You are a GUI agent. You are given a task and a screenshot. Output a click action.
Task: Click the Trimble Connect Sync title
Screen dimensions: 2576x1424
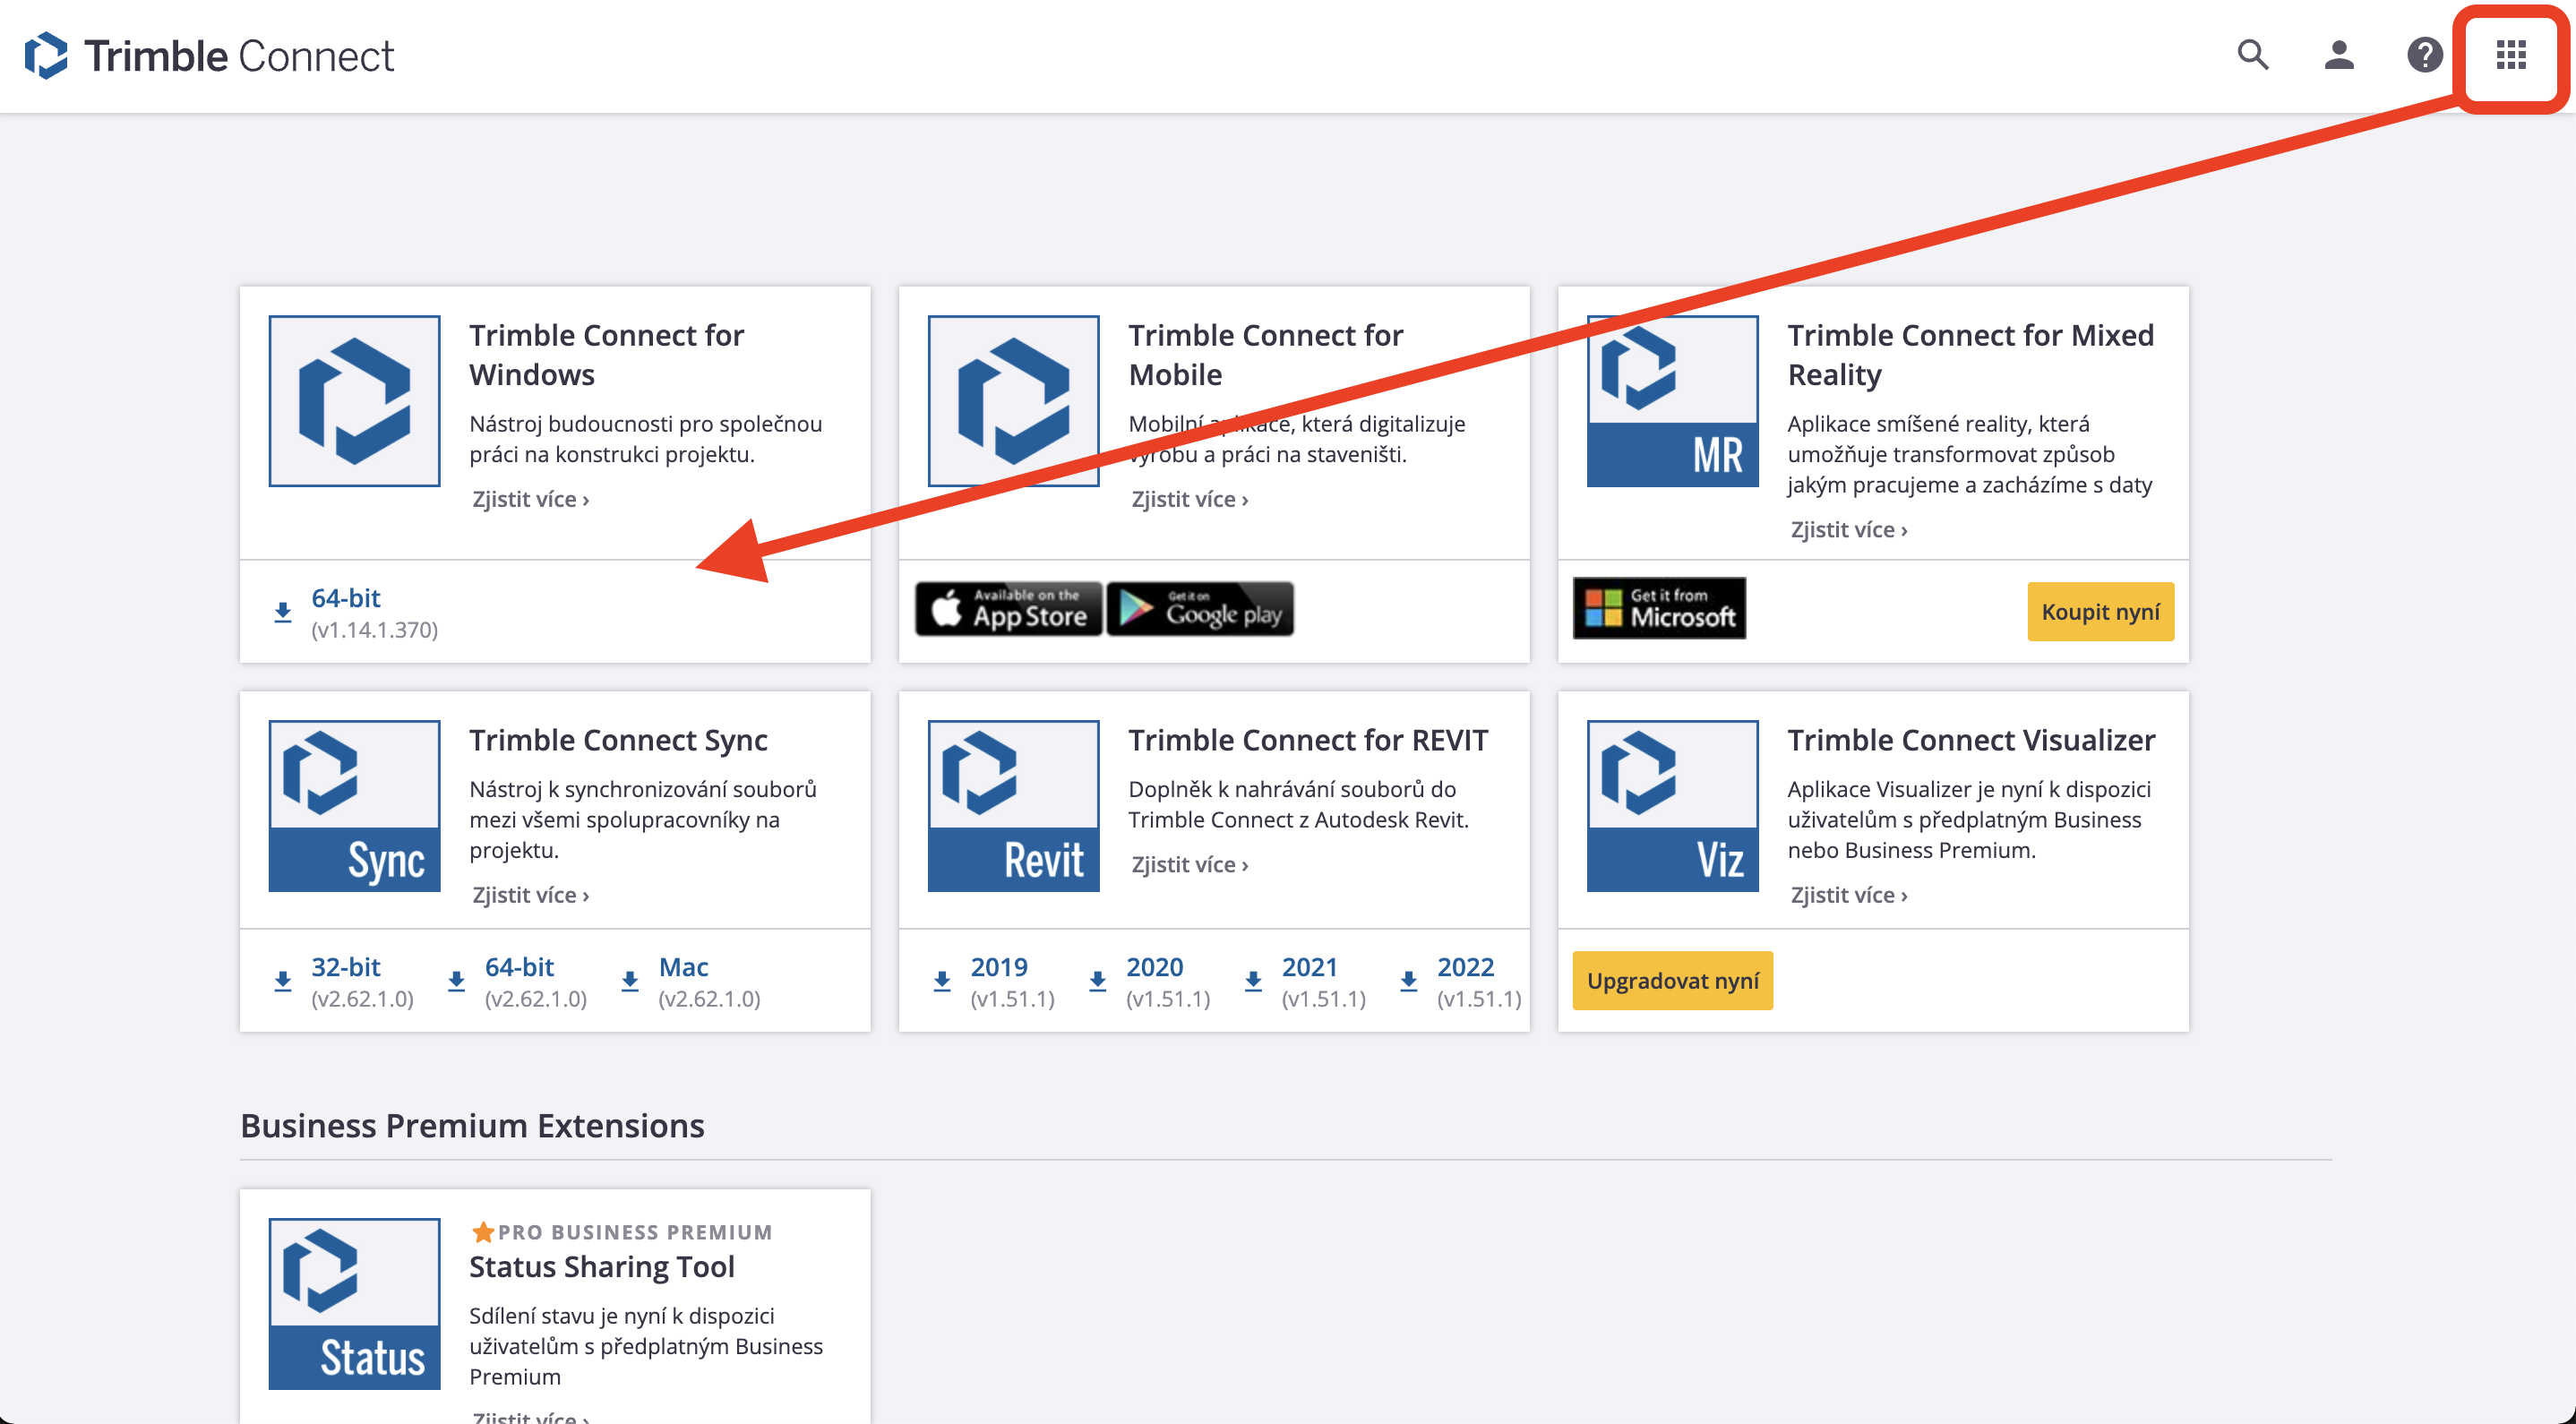[x=618, y=740]
